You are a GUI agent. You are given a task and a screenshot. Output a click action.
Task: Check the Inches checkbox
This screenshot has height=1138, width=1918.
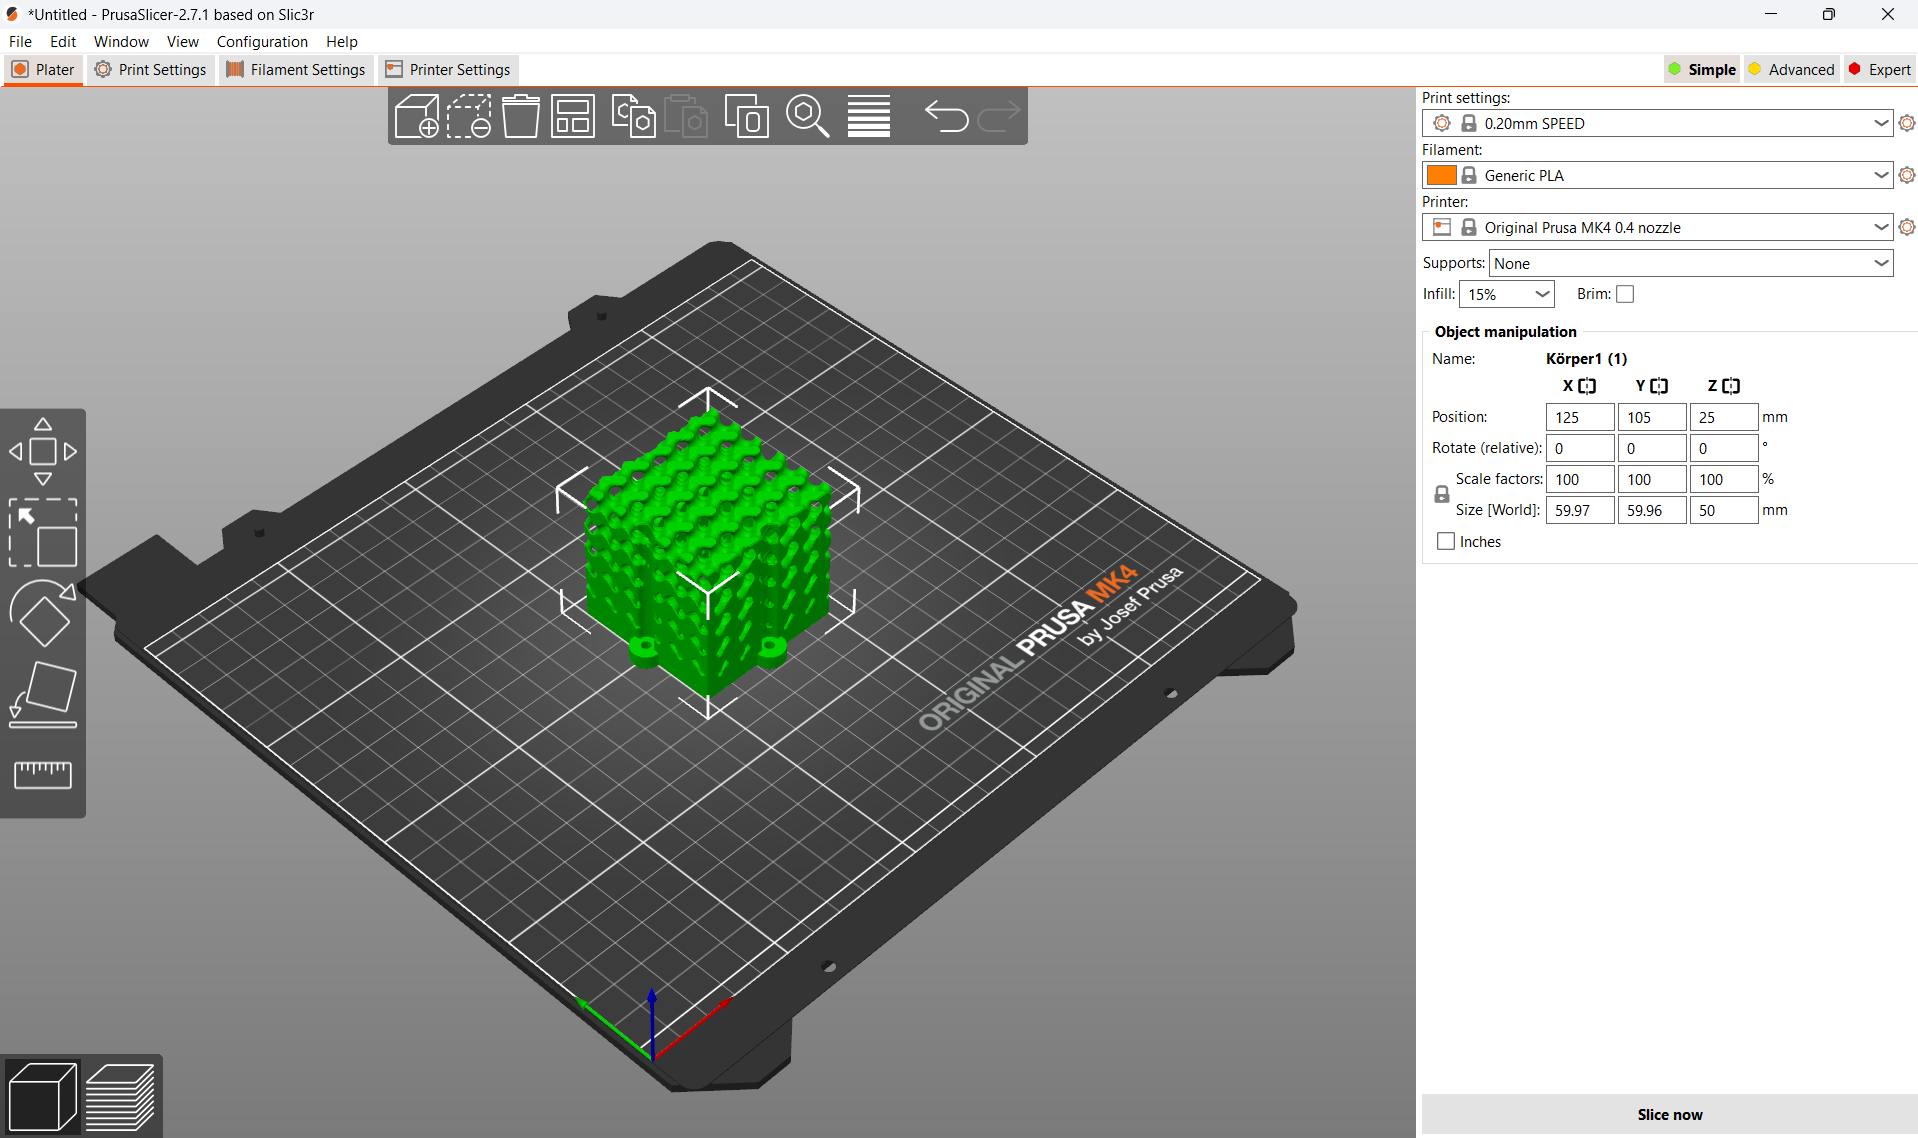click(x=1445, y=541)
